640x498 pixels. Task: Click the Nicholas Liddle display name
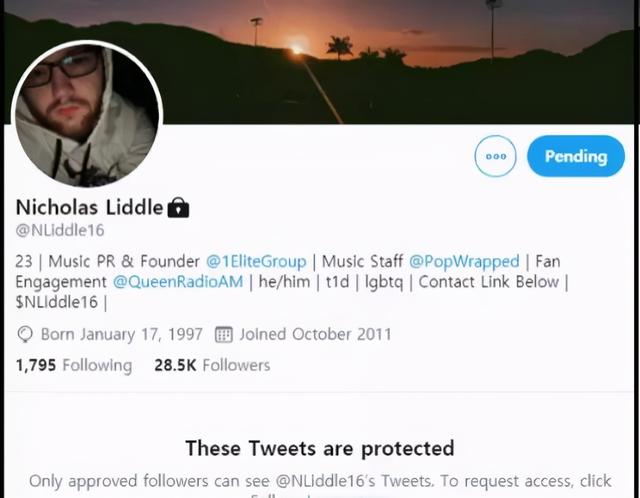(x=89, y=207)
